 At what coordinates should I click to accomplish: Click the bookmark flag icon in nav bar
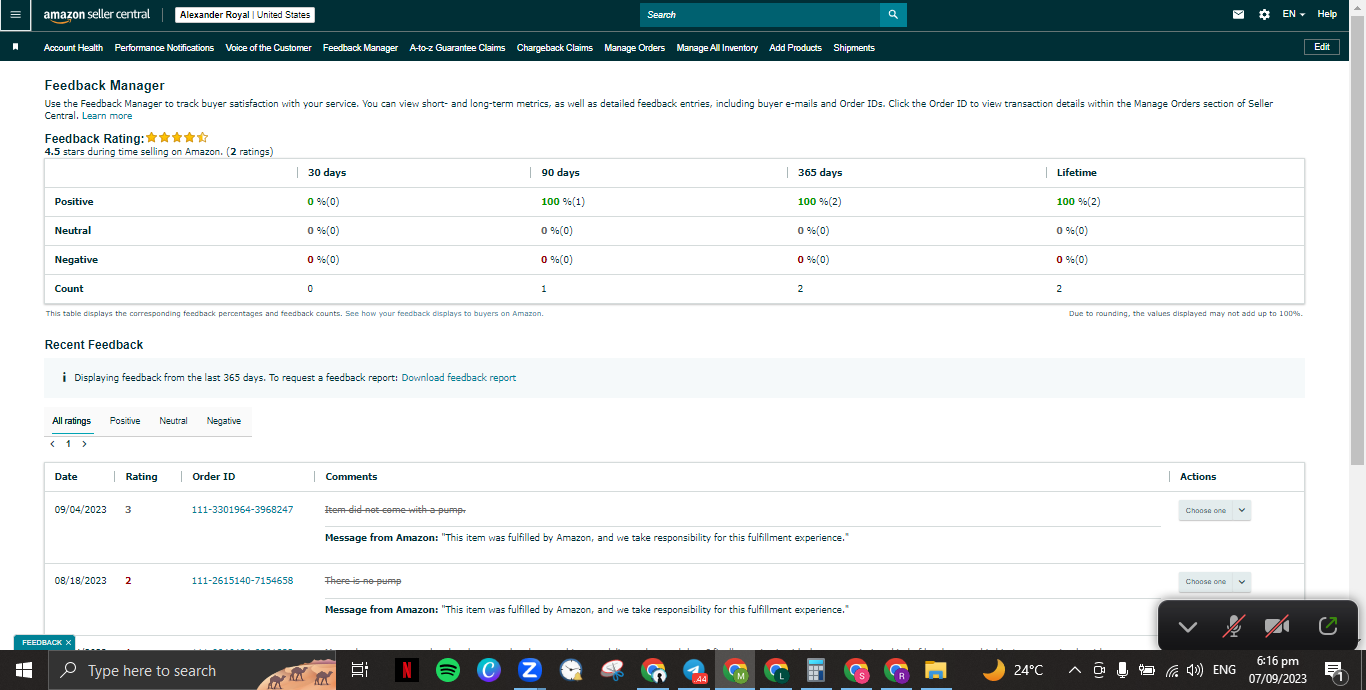pos(15,47)
